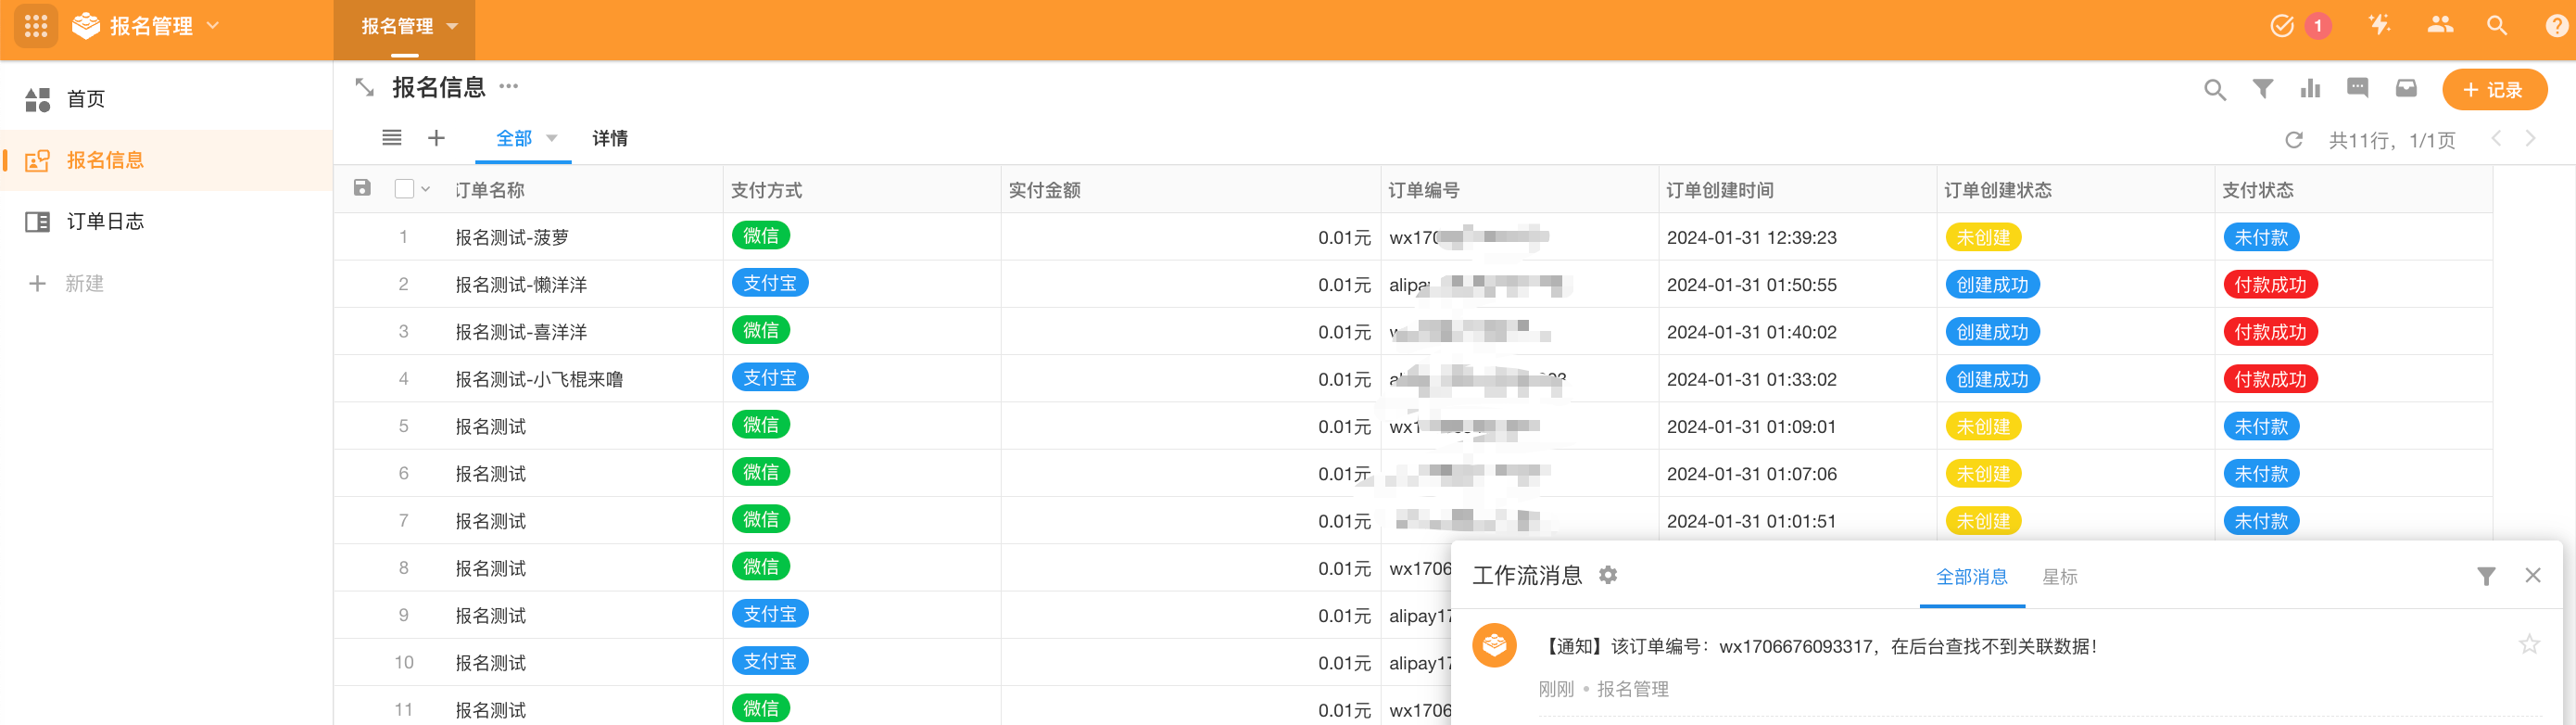Open 订单日志 in the sidebar
This screenshot has width=2576, height=725.
tap(105, 222)
